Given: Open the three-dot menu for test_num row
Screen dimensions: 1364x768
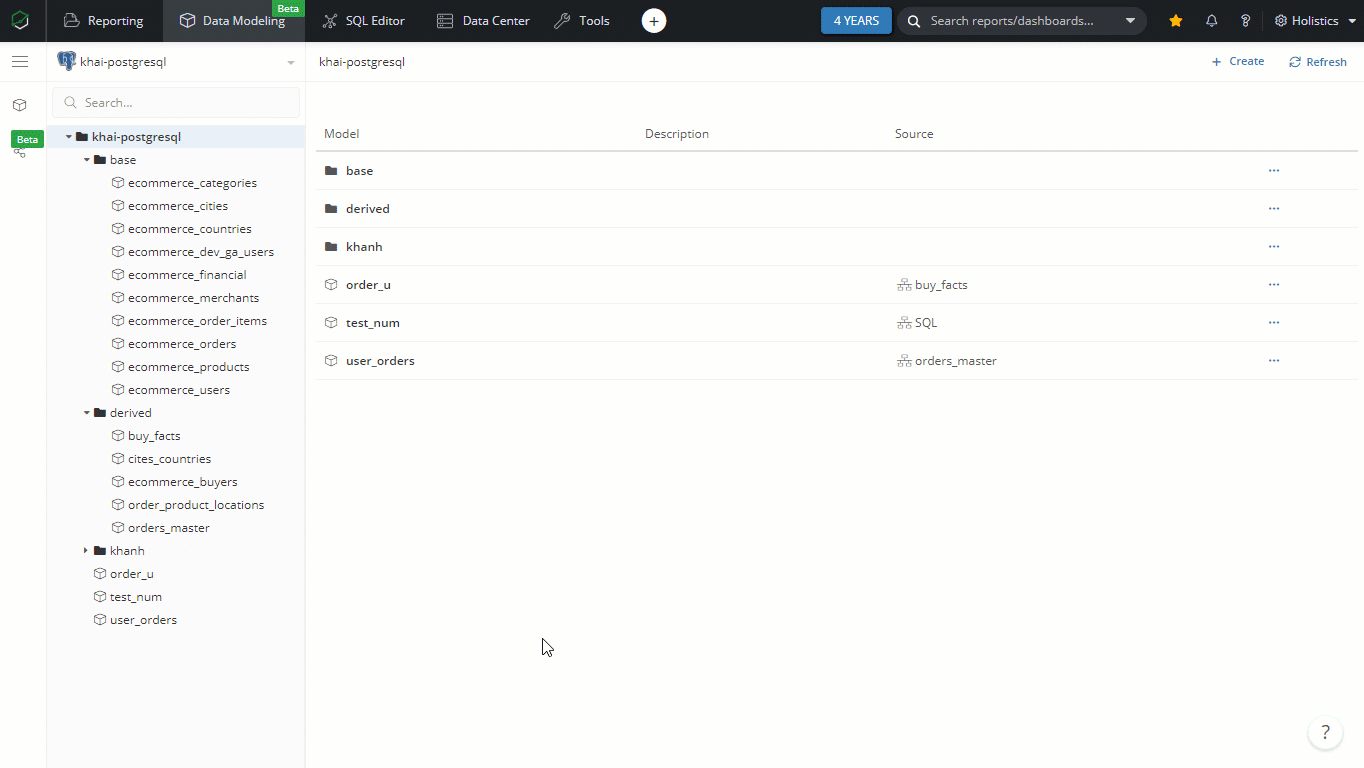Looking at the screenshot, I should coord(1274,323).
